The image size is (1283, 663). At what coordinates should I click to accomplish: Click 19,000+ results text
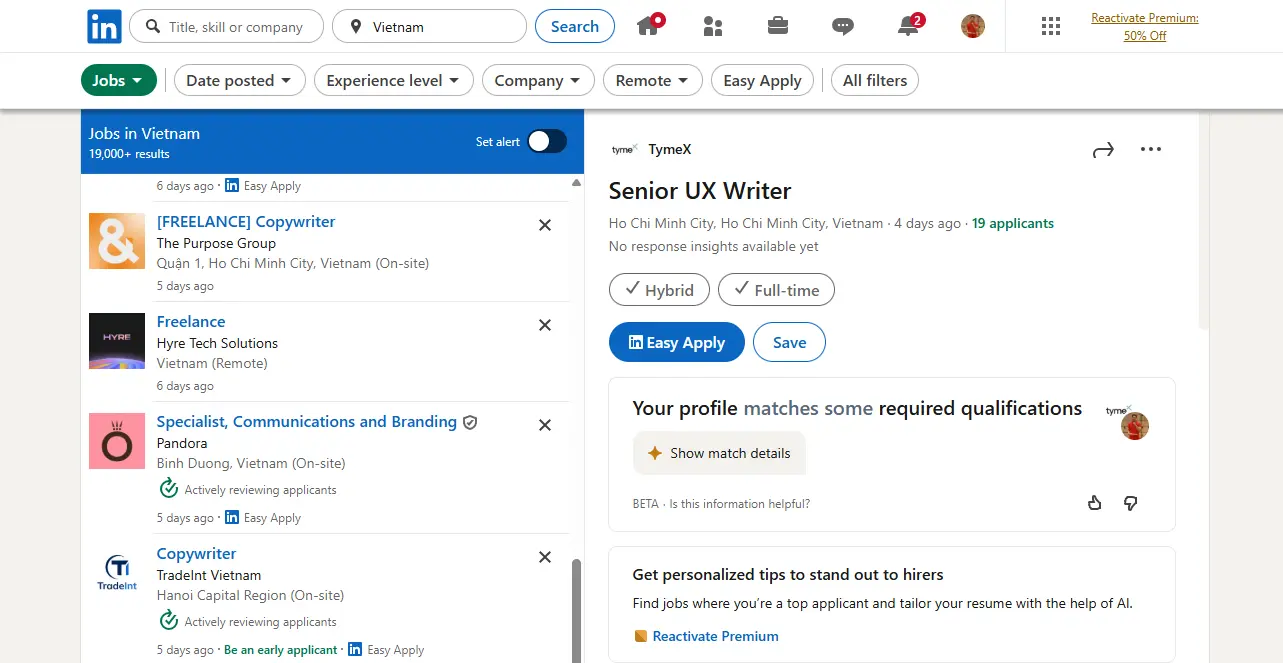tap(129, 154)
